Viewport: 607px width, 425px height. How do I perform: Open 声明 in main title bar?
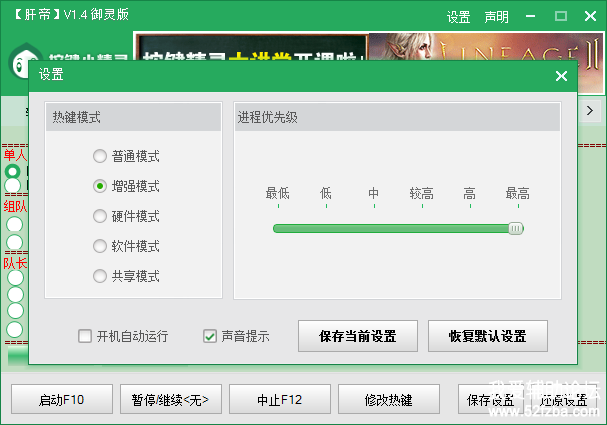(x=496, y=17)
